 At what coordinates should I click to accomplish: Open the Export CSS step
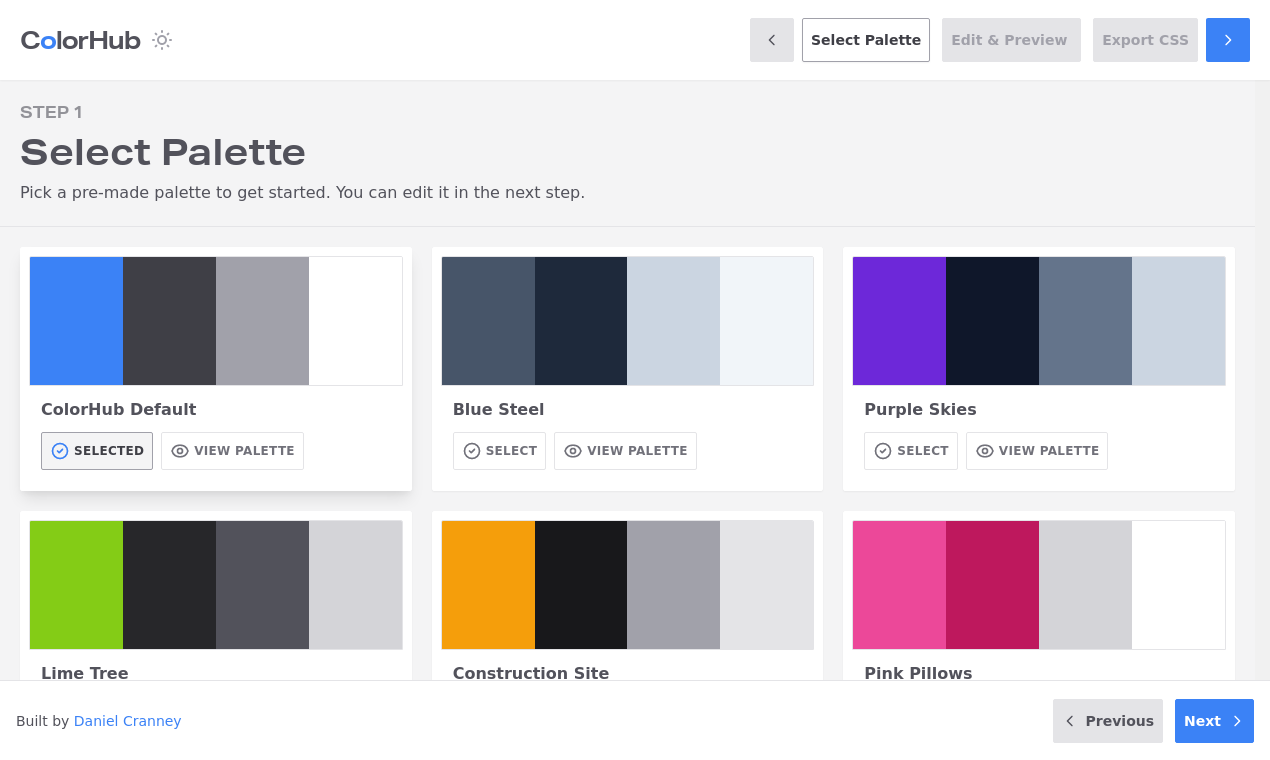tap(1144, 40)
